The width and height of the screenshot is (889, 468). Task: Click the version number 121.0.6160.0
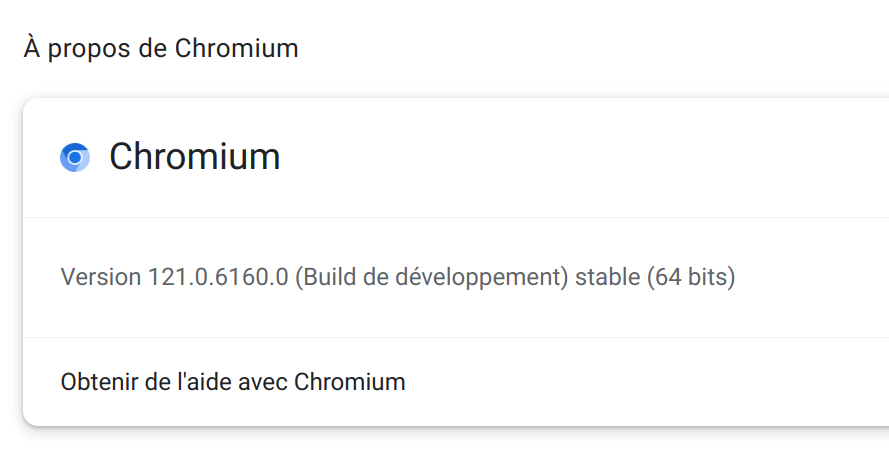tap(218, 277)
